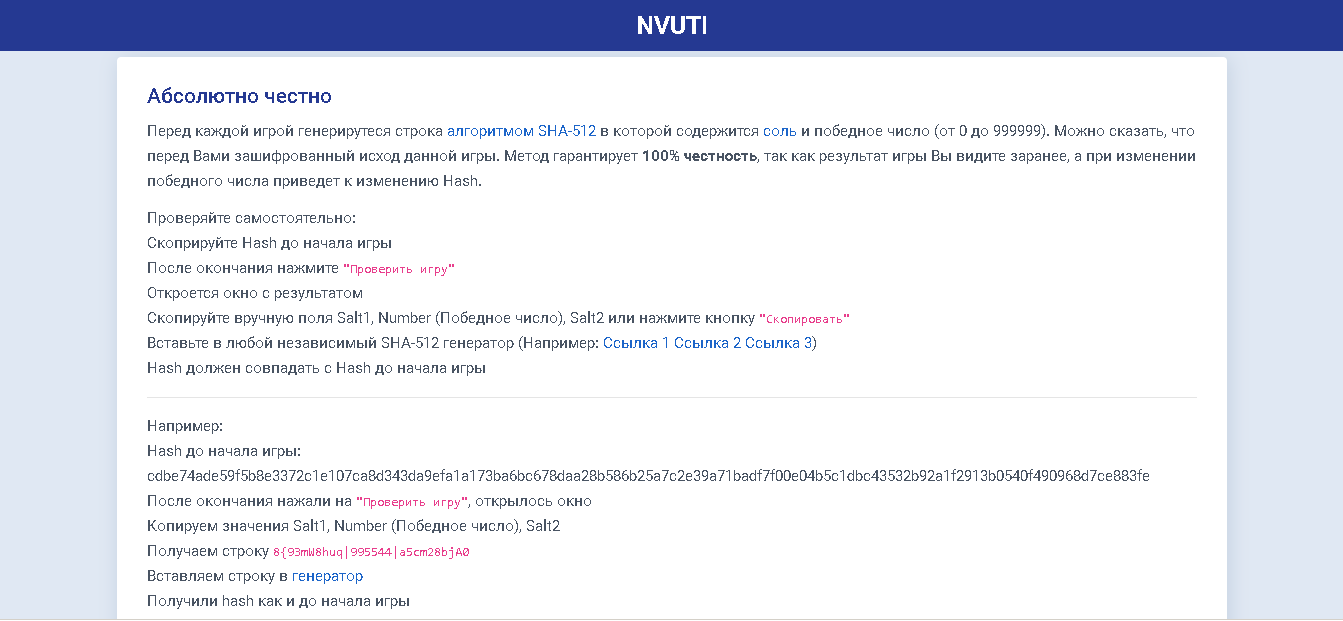
Task: Click the 'Например:' line
Action: pos(185,426)
